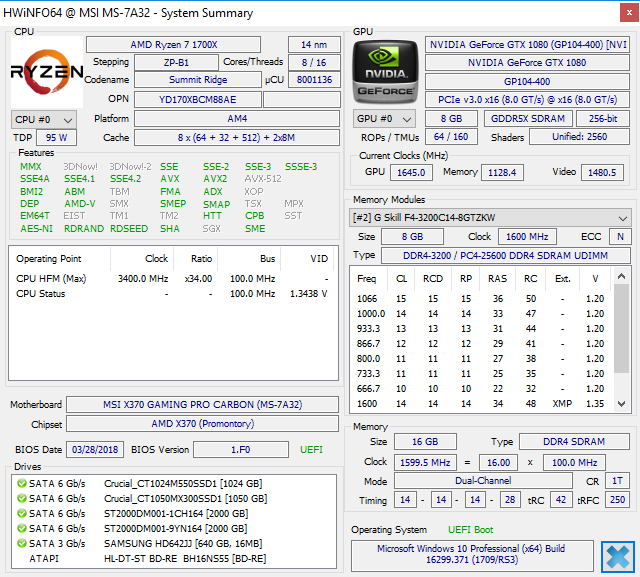Click the Windows 10 Professional OS field
This screenshot has width=640, height=577.
472,554
